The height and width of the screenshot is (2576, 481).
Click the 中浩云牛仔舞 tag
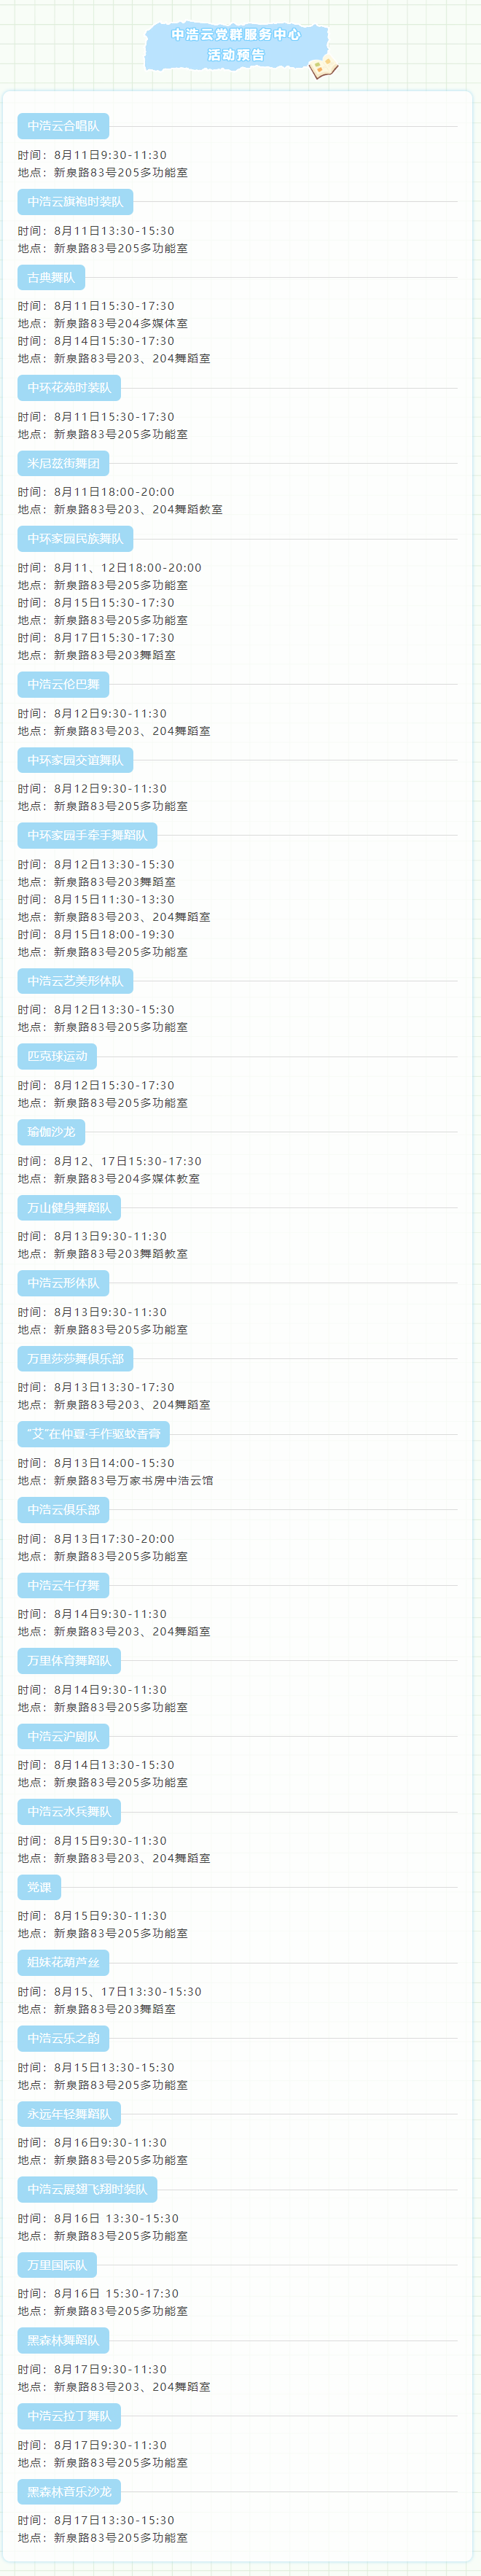click(x=63, y=1585)
